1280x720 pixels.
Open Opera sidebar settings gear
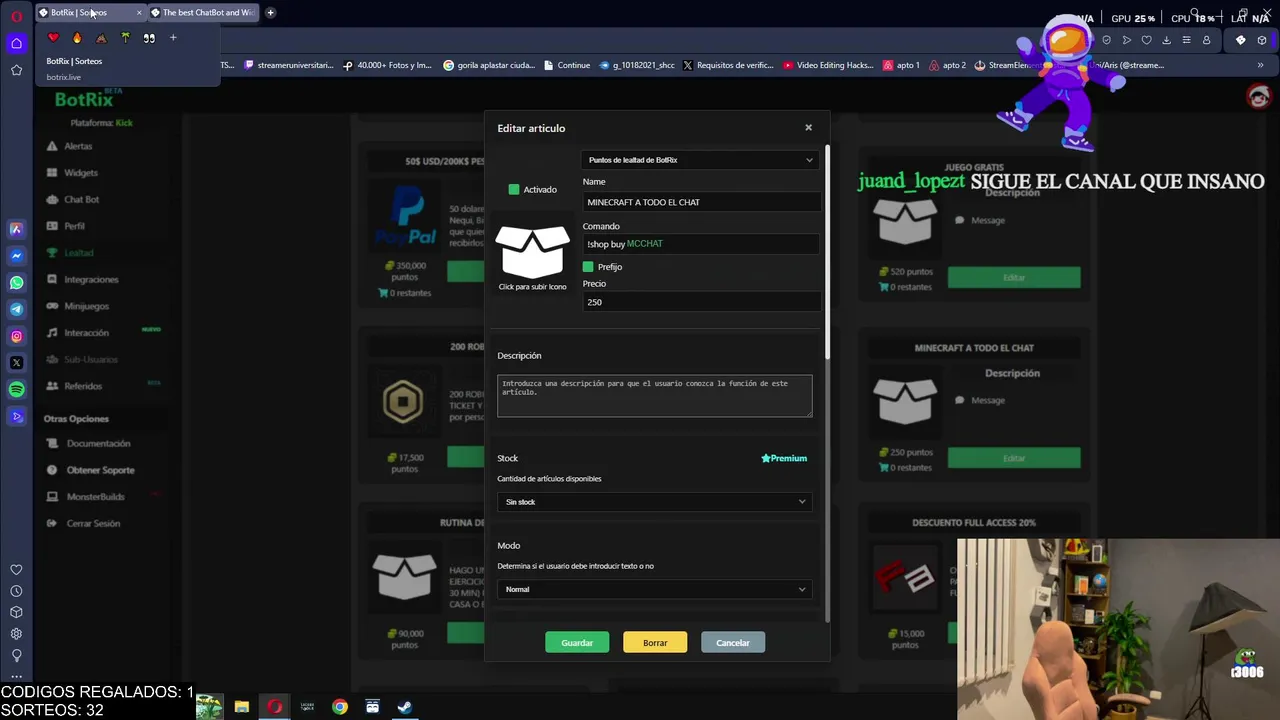[x=16, y=633]
